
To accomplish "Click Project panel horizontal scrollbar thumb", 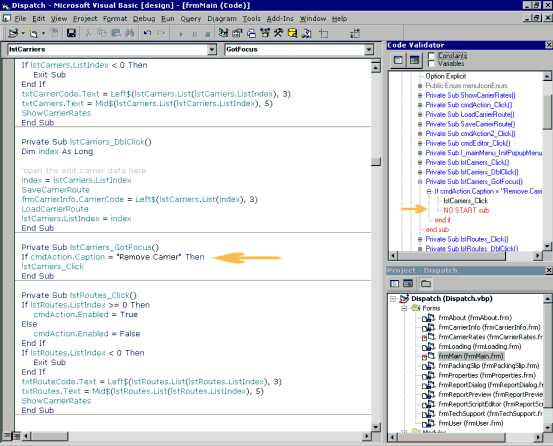I will [x=452, y=438].
